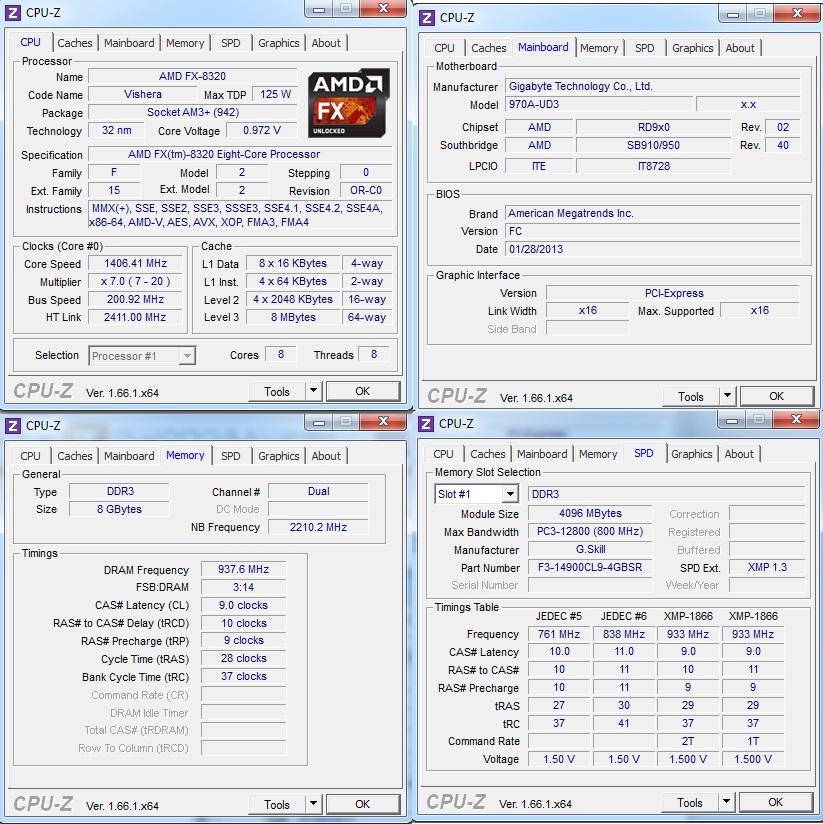Select CPU tab in the Mainboard window

click(444, 48)
